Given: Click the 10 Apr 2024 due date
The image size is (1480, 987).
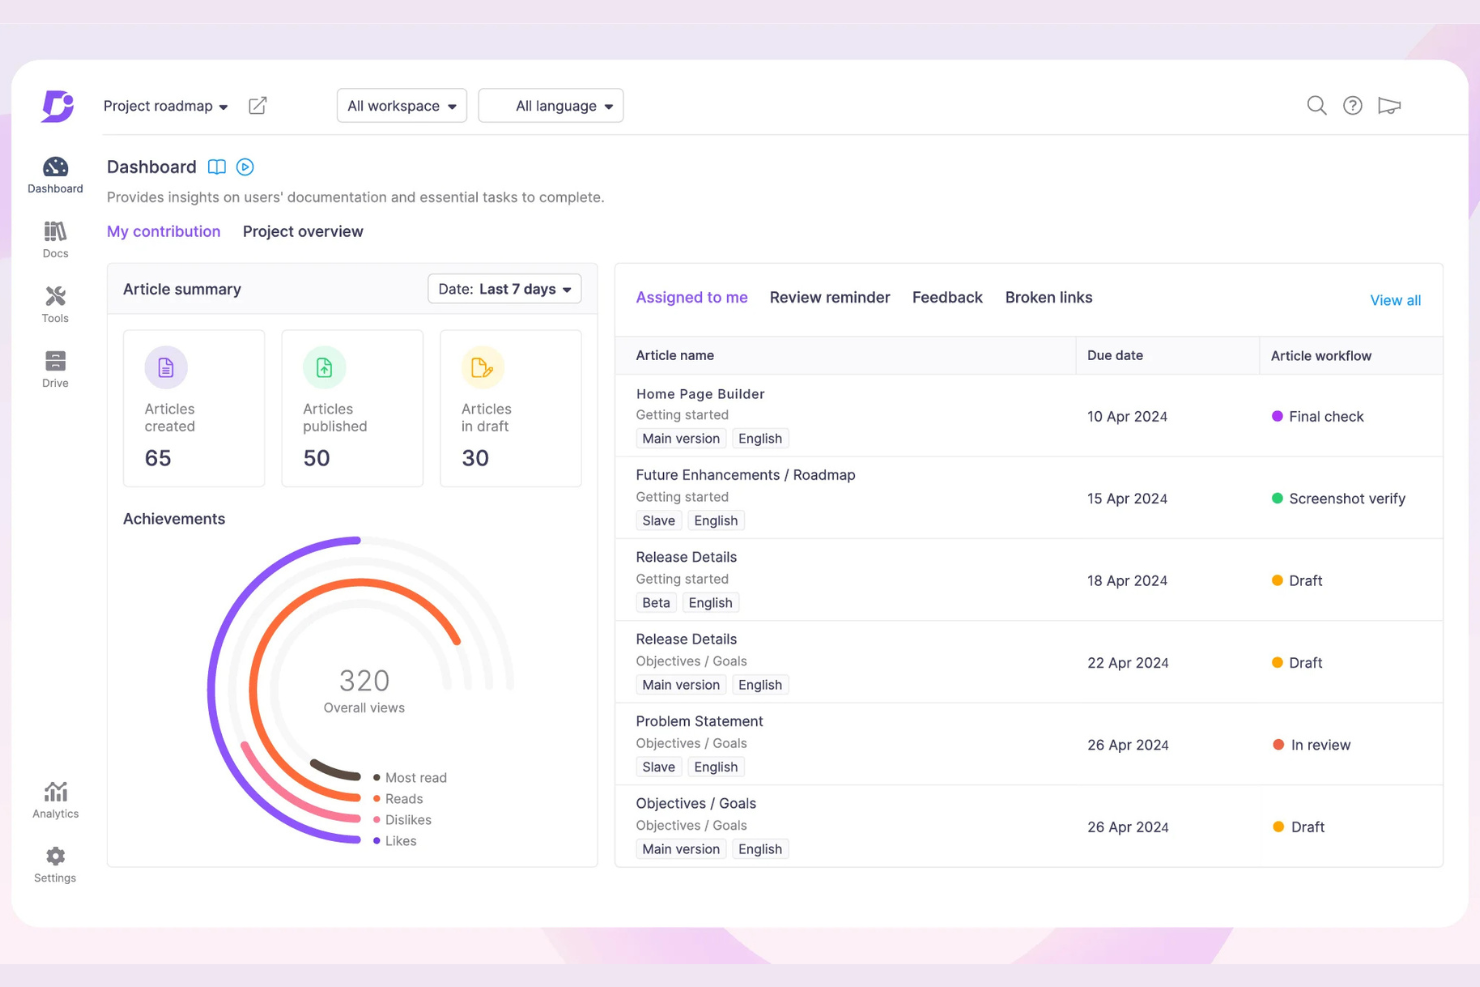Looking at the screenshot, I should pos(1127,416).
